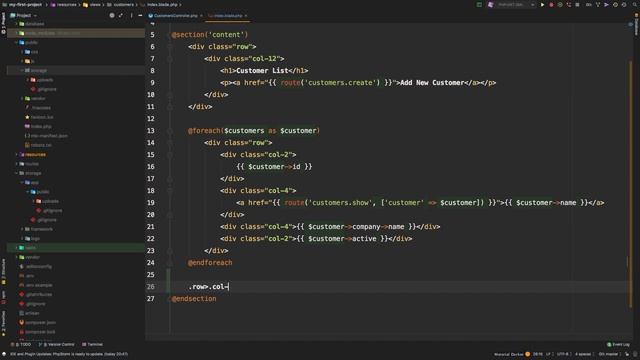Close the index.blade.php editor tab
This screenshot has height=360, width=640.
coord(246,16)
